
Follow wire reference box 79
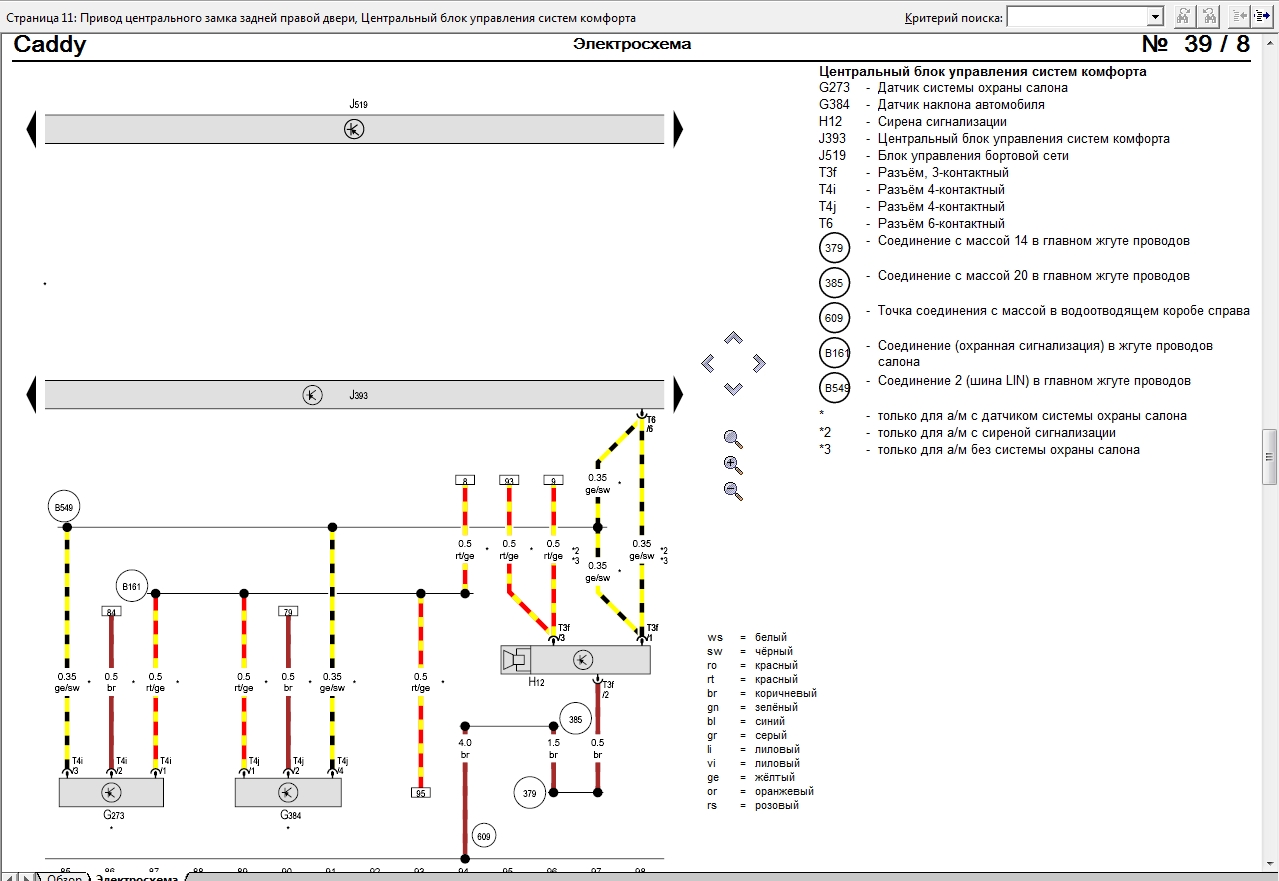(288, 611)
